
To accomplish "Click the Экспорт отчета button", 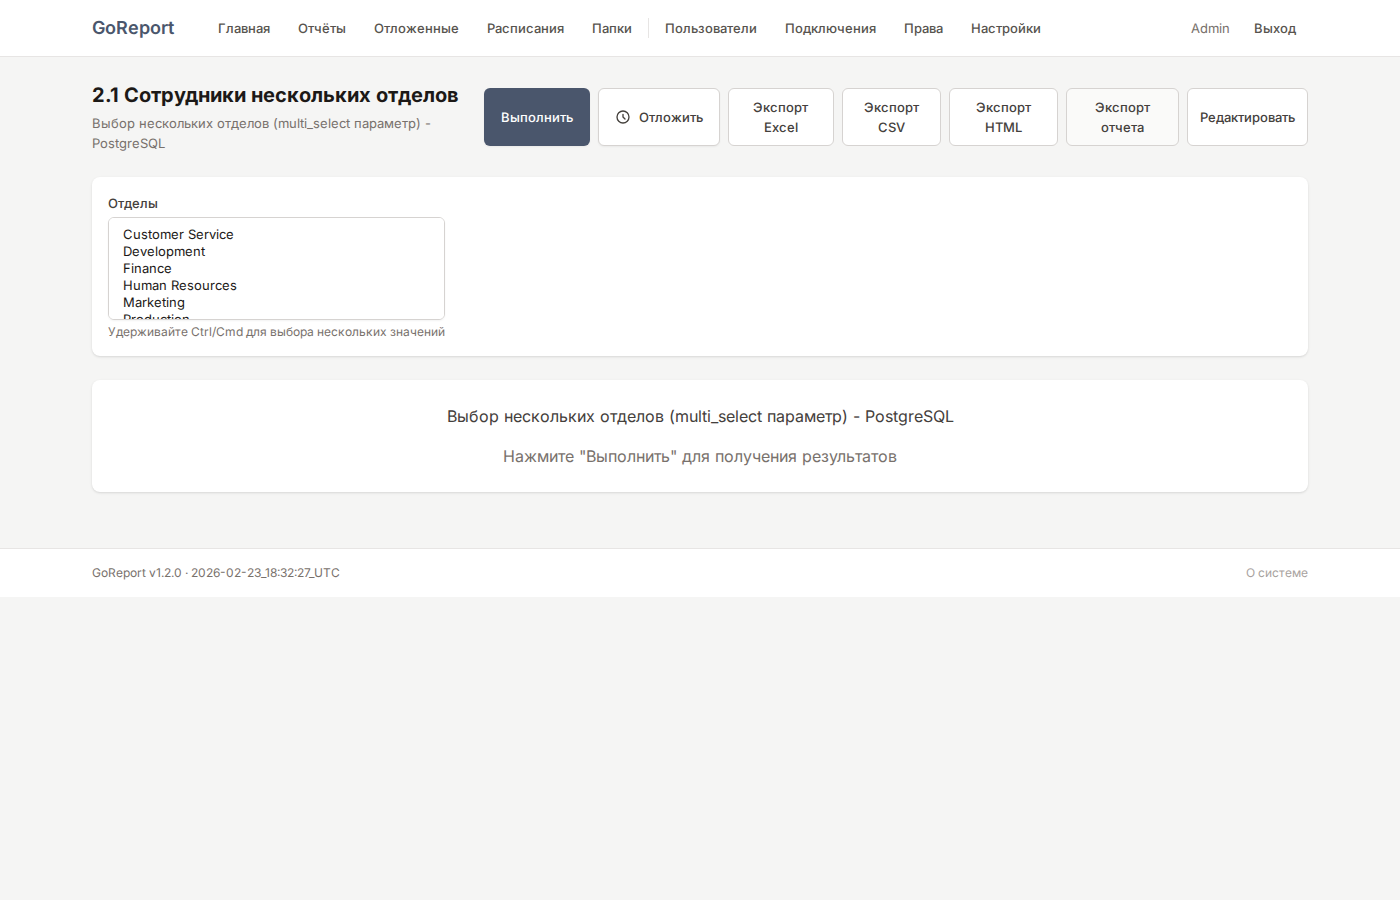I will click(1121, 117).
